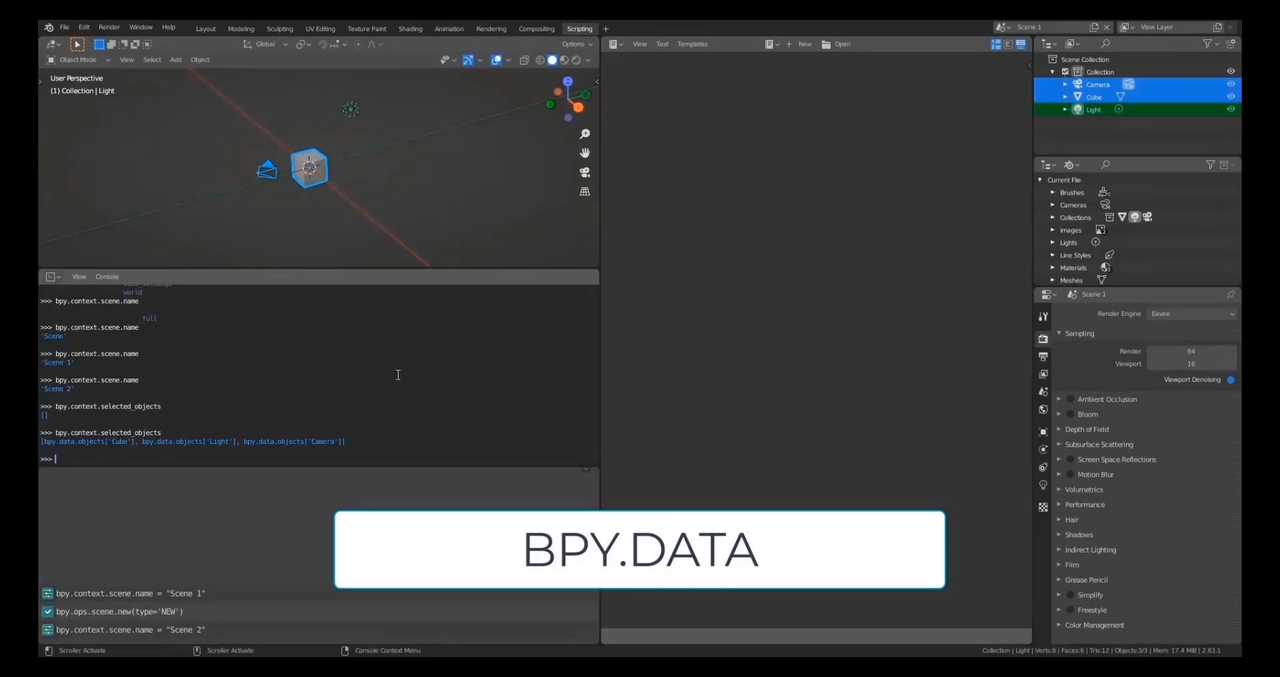Toggle camera view icon in the viewport
1280x677 pixels.
click(585, 172)
